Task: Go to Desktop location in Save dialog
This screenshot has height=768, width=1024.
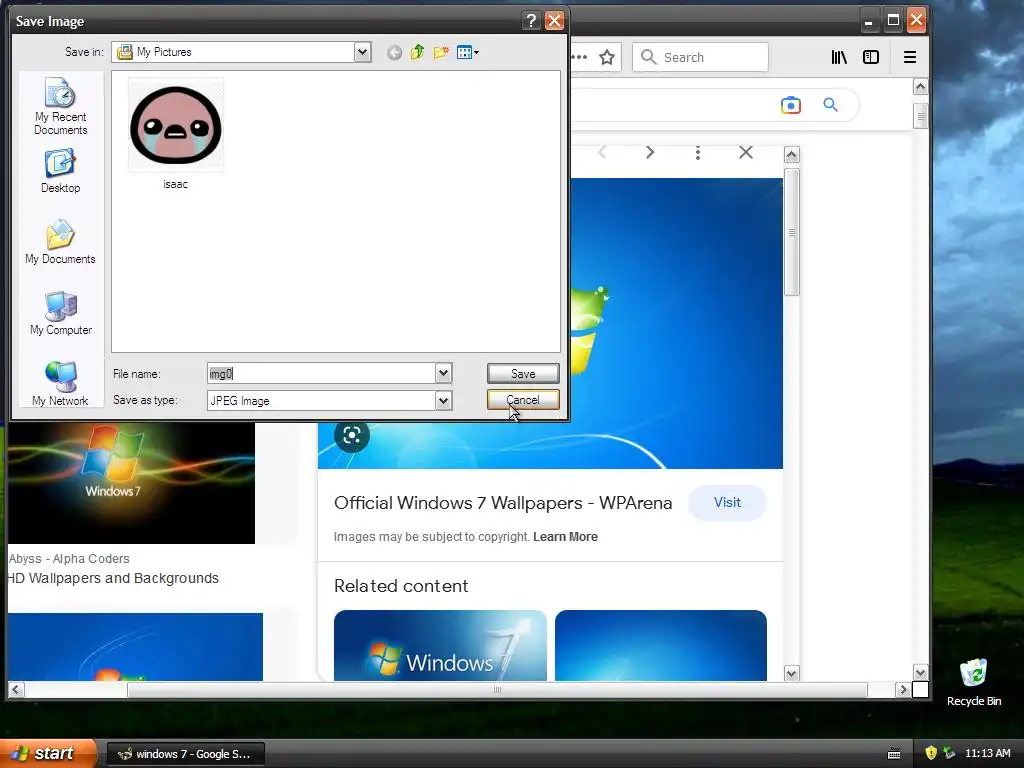Action: [60, 171]
